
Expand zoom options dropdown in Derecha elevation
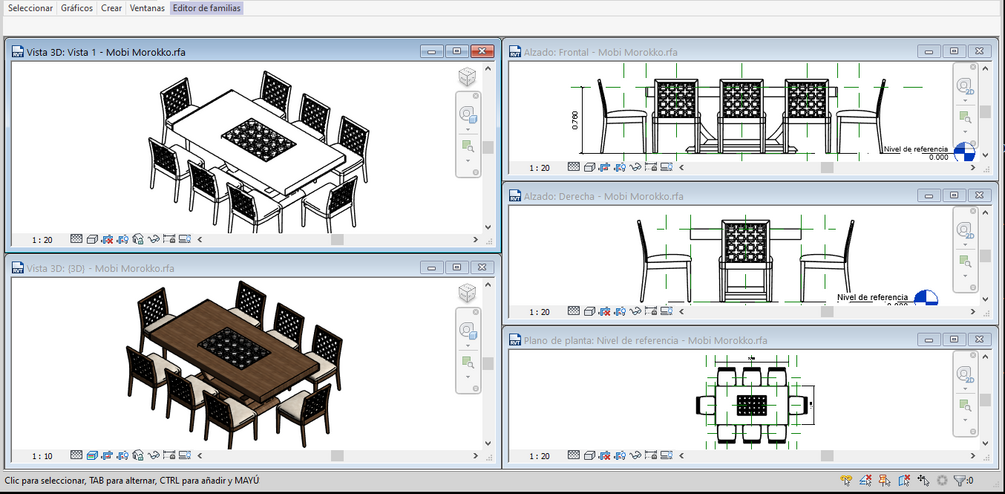[x=965, y=275]
